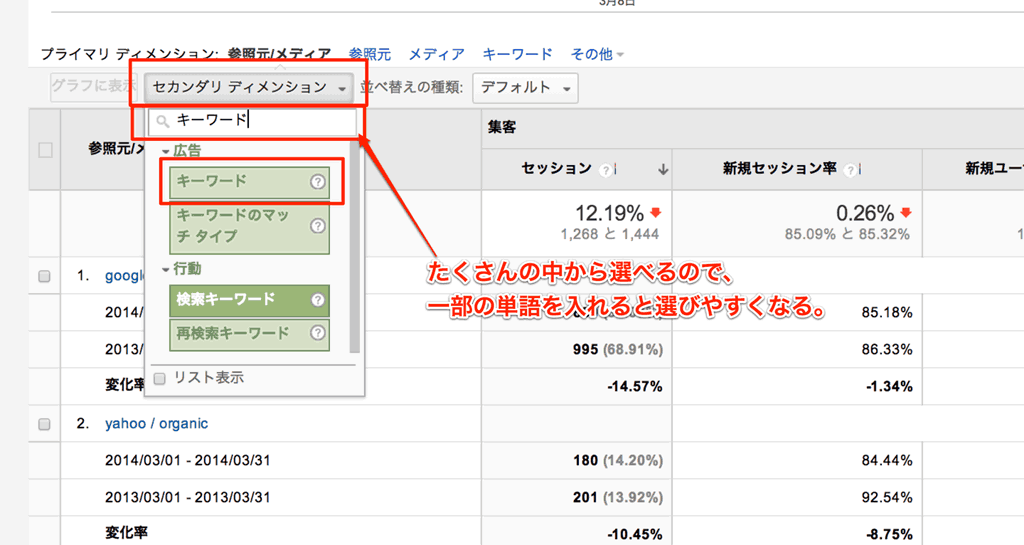Click help icon beside キーワード option
This screenshot has height=545, width=1024.
pos(317,182)
